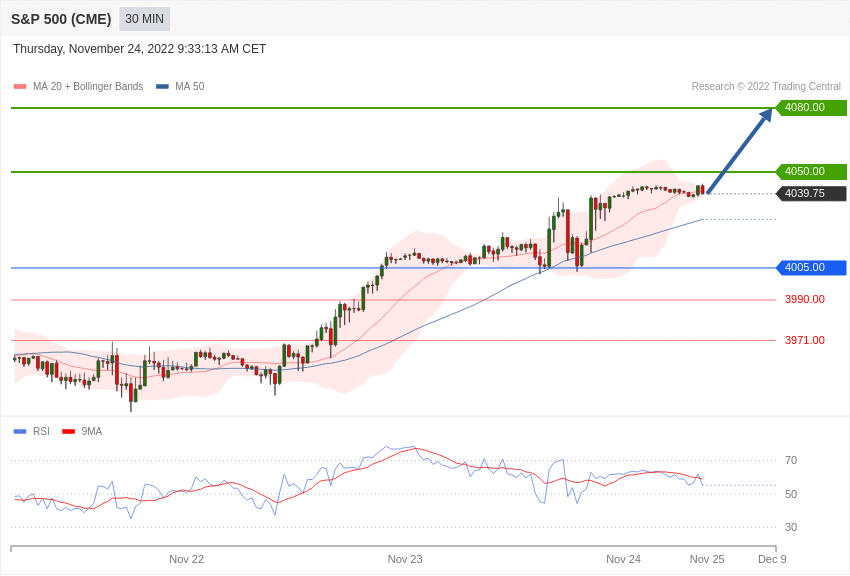
Task: Click Research © 2022 Trading Central text
Action: (766, 86)
